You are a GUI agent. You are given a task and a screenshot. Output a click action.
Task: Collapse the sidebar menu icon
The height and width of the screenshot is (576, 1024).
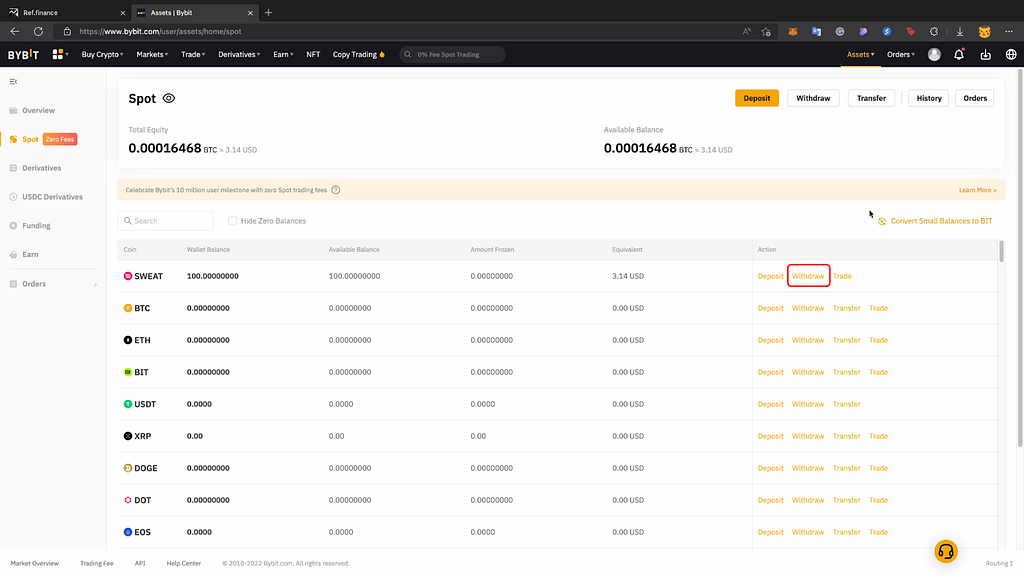[x=13, y=82]
